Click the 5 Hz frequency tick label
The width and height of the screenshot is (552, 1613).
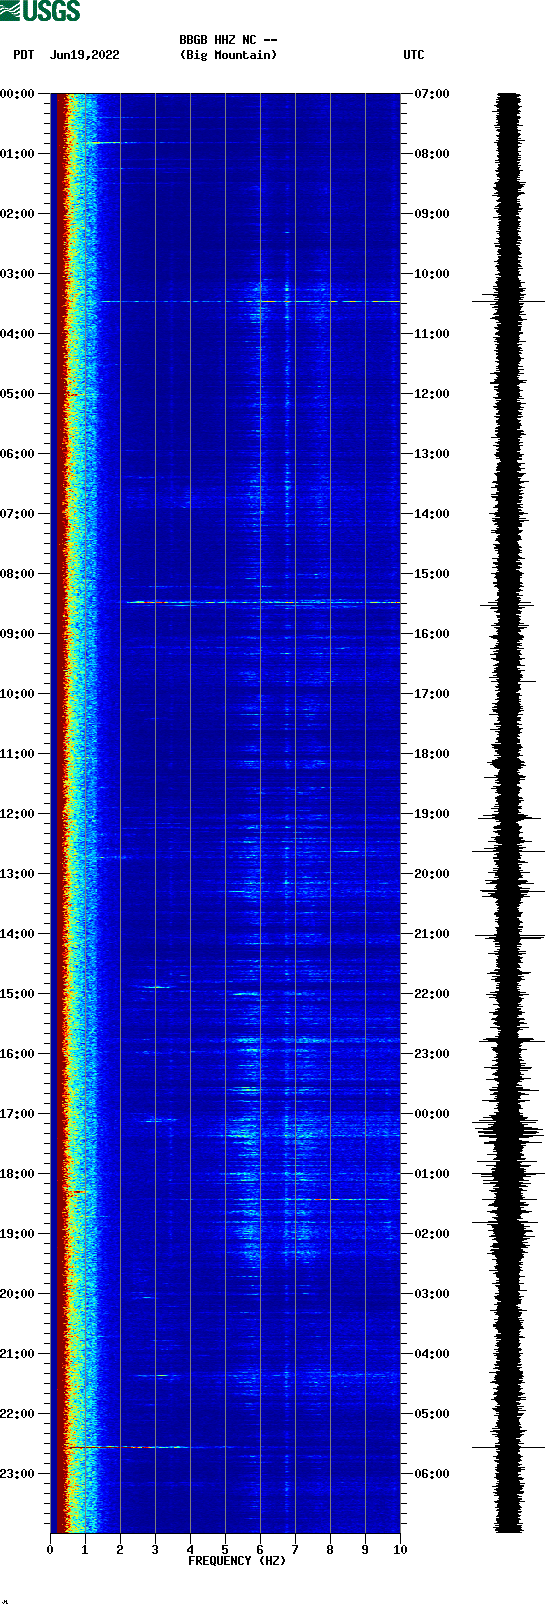pos(225,1550)
